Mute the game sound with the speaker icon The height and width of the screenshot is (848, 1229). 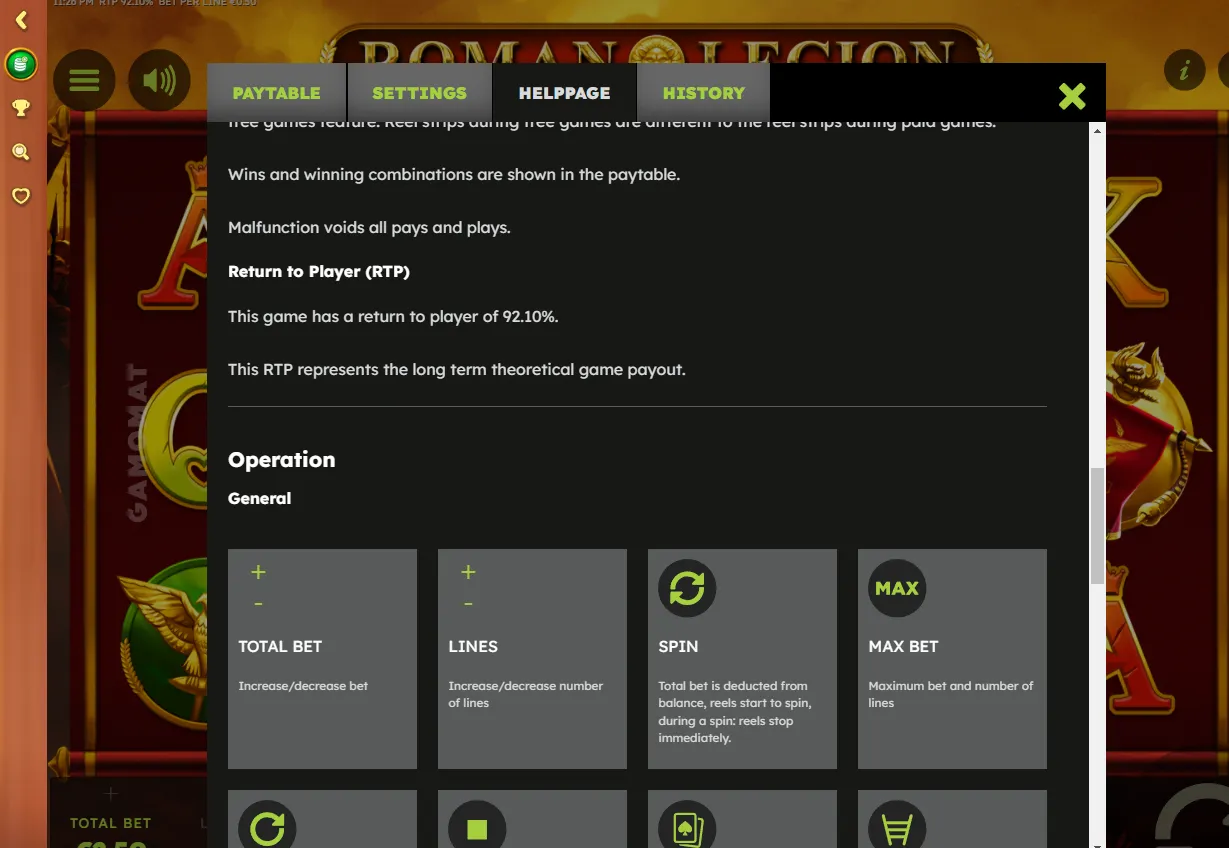pos(159,80)
